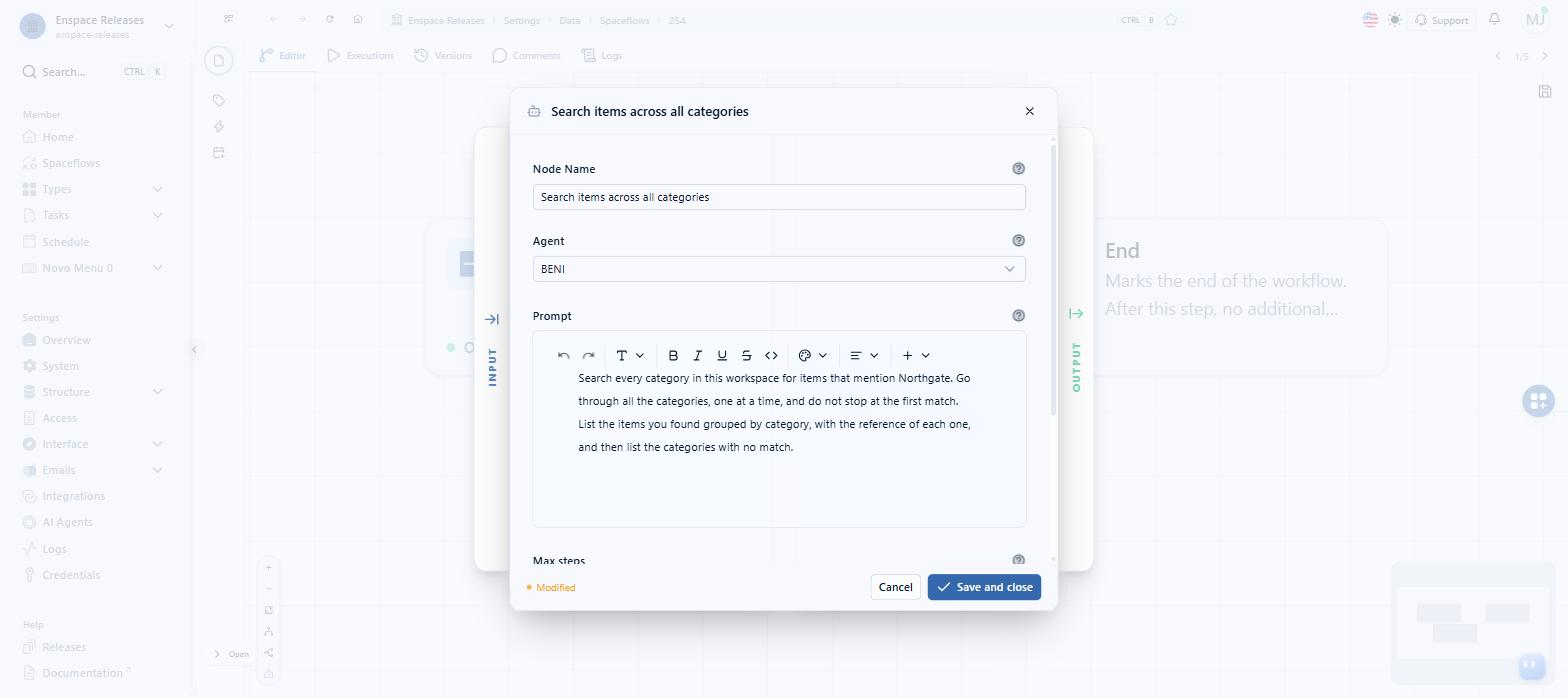Favorite this page with the star icon
The image size is (1568, 698).
coord(1171,20)
